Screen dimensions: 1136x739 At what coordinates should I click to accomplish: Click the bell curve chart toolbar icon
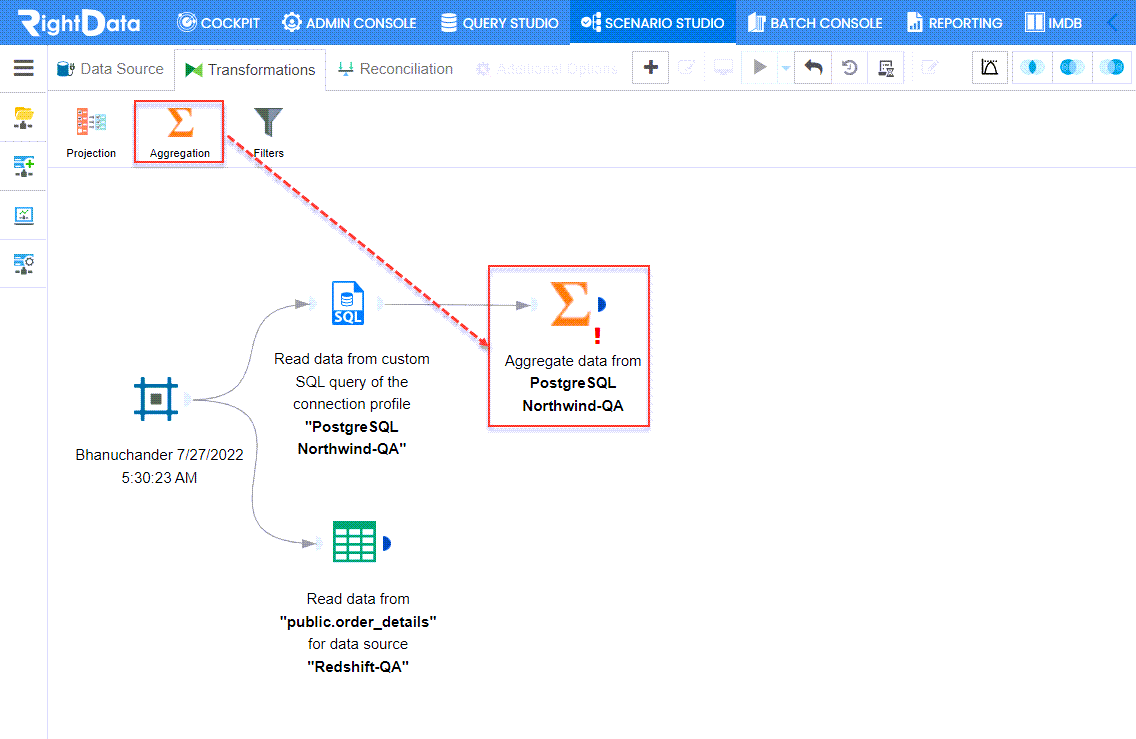[990, 68]
